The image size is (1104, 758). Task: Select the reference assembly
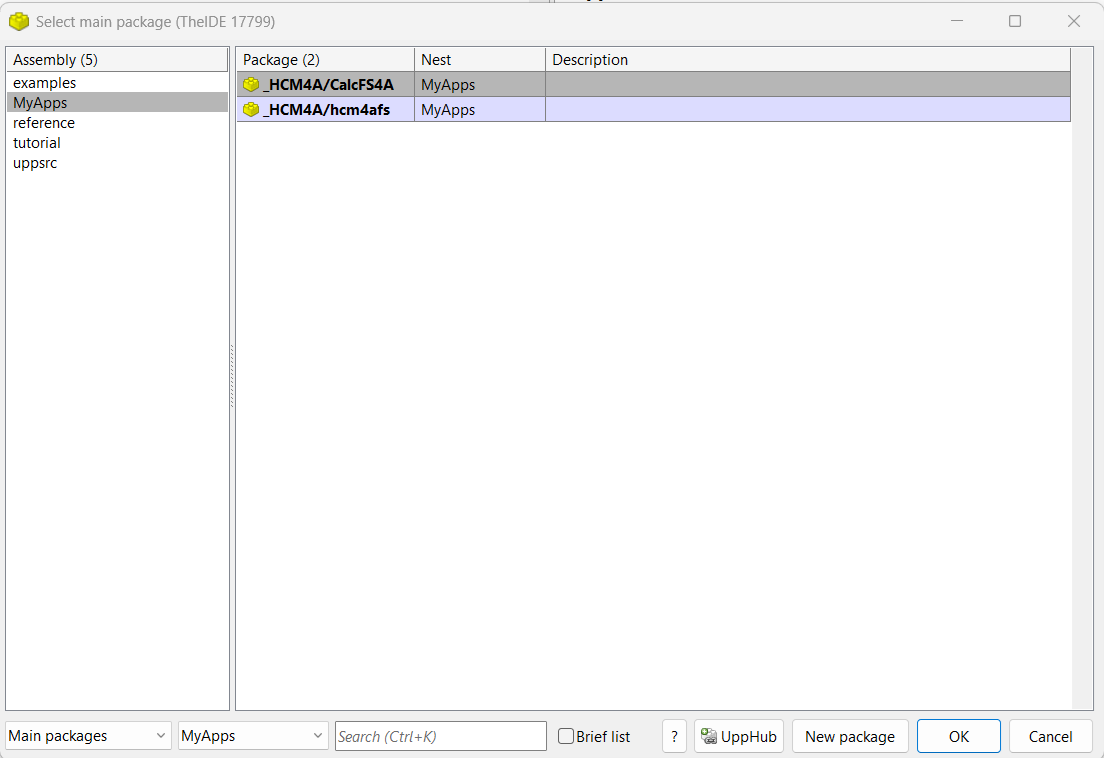44,122
